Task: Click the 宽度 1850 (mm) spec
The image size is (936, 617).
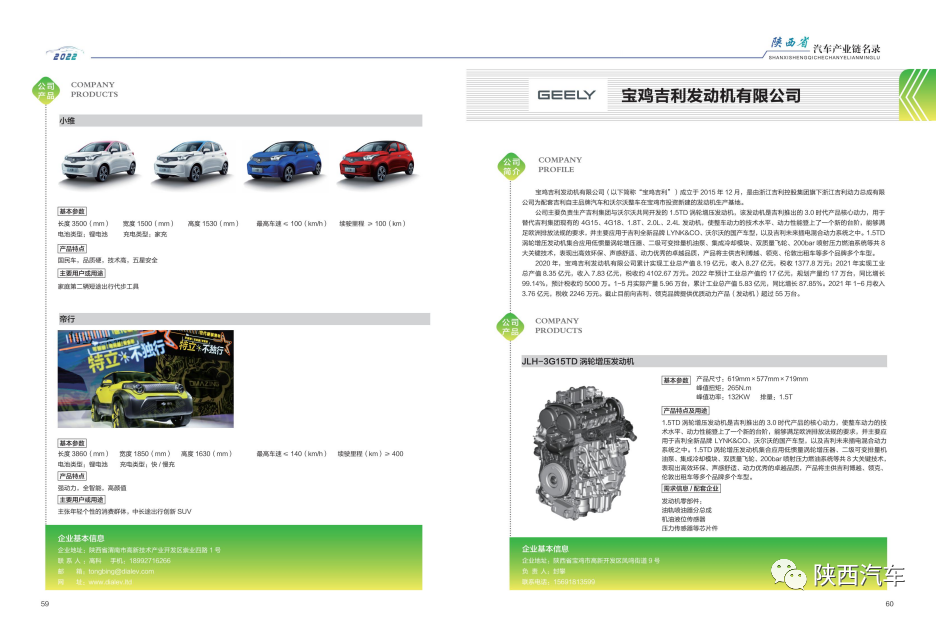Action: [145, 454]
